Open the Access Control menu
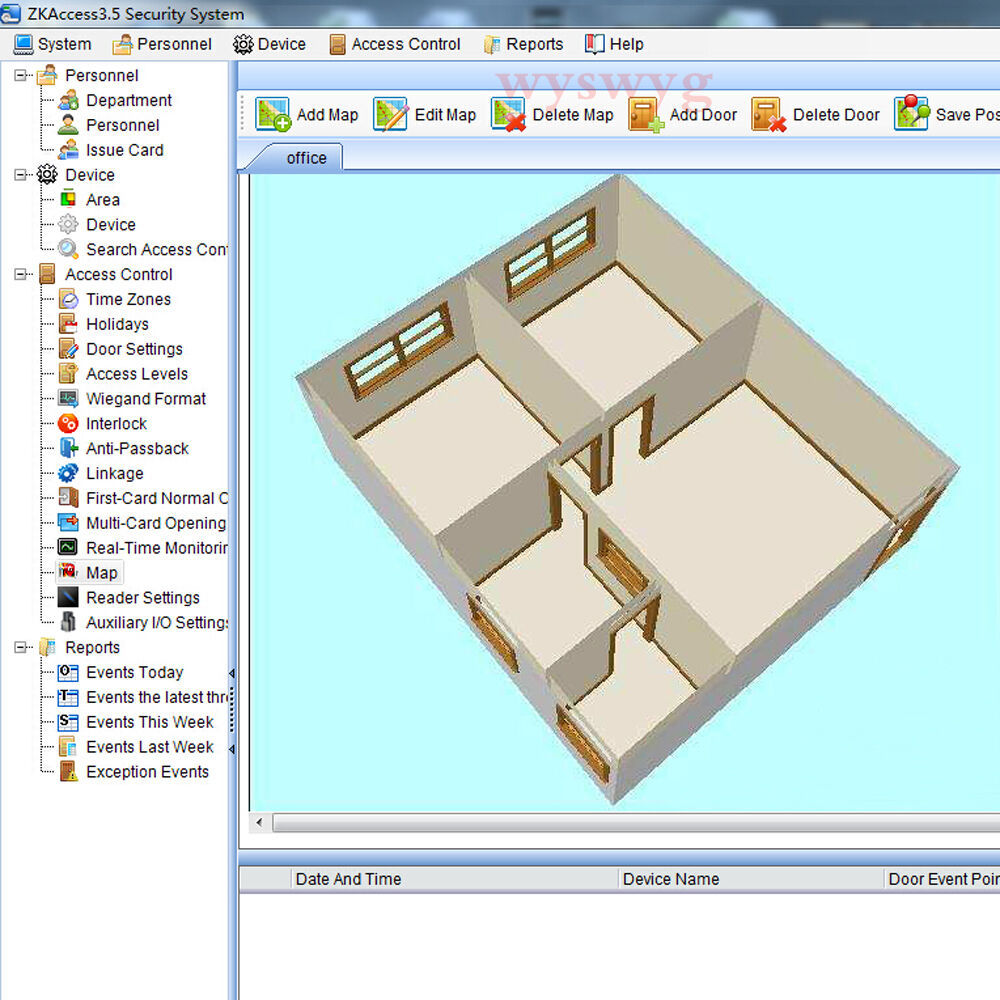 click(395, 44)
